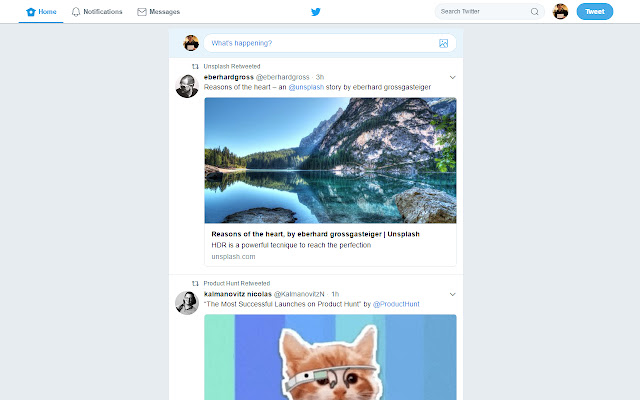Click the @KalmanovitzN handle
Image resolution: width=640 pixels, height=400 pixels.
point(299,294)
